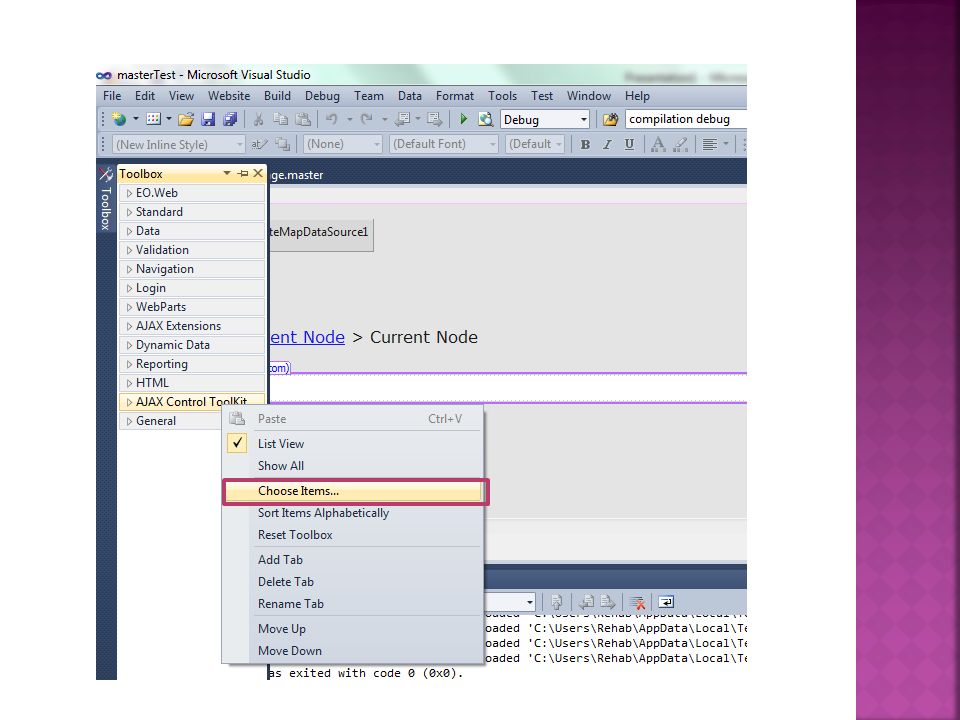
Task: Click the Find in Files folder icon
Action: 610,119
